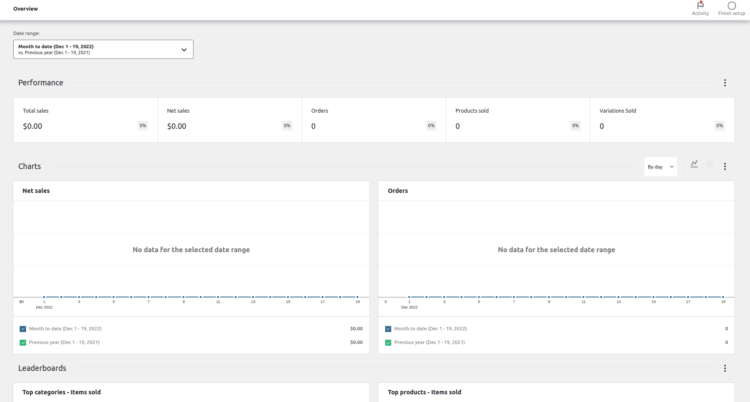Click the Overview page heading
The image size is (750, 402).
tap(25, 9)
